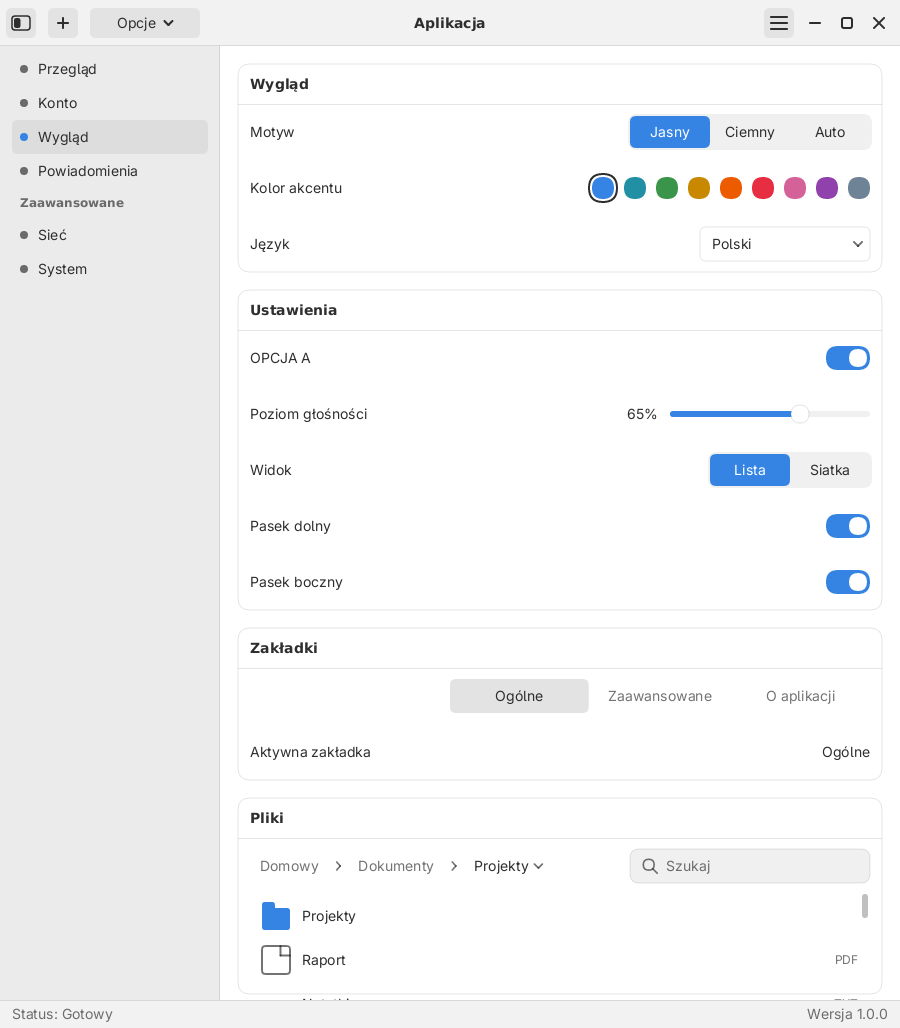The image size is (900, 1028).
Task: Choose the red accent color
Action: tap(763, 188)
